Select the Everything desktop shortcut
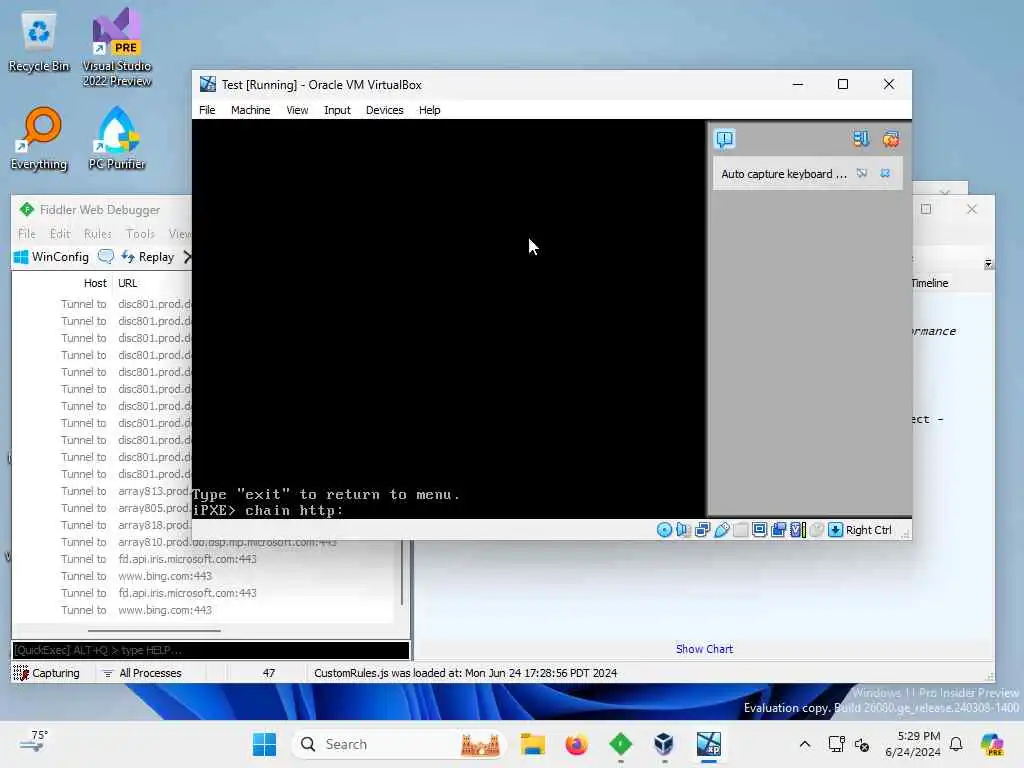 pos(39,138)
